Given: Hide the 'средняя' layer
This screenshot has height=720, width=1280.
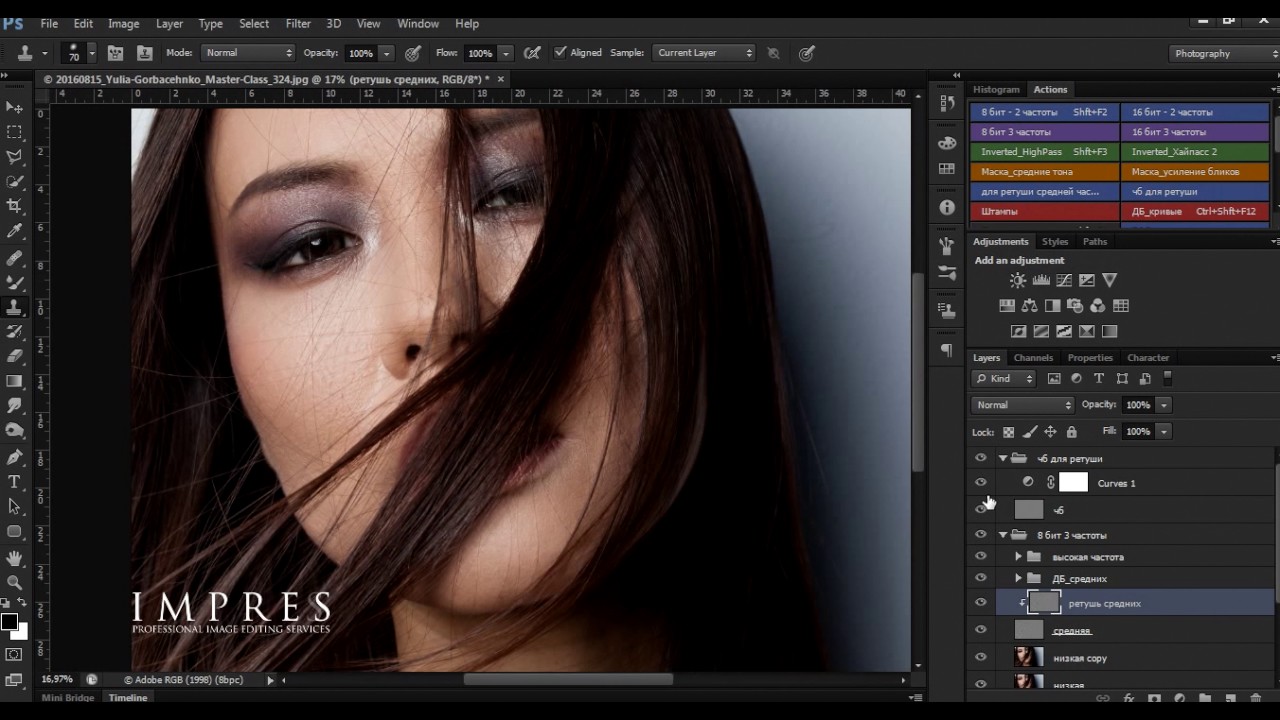Looking at the screenshot, I should [980, 630].
